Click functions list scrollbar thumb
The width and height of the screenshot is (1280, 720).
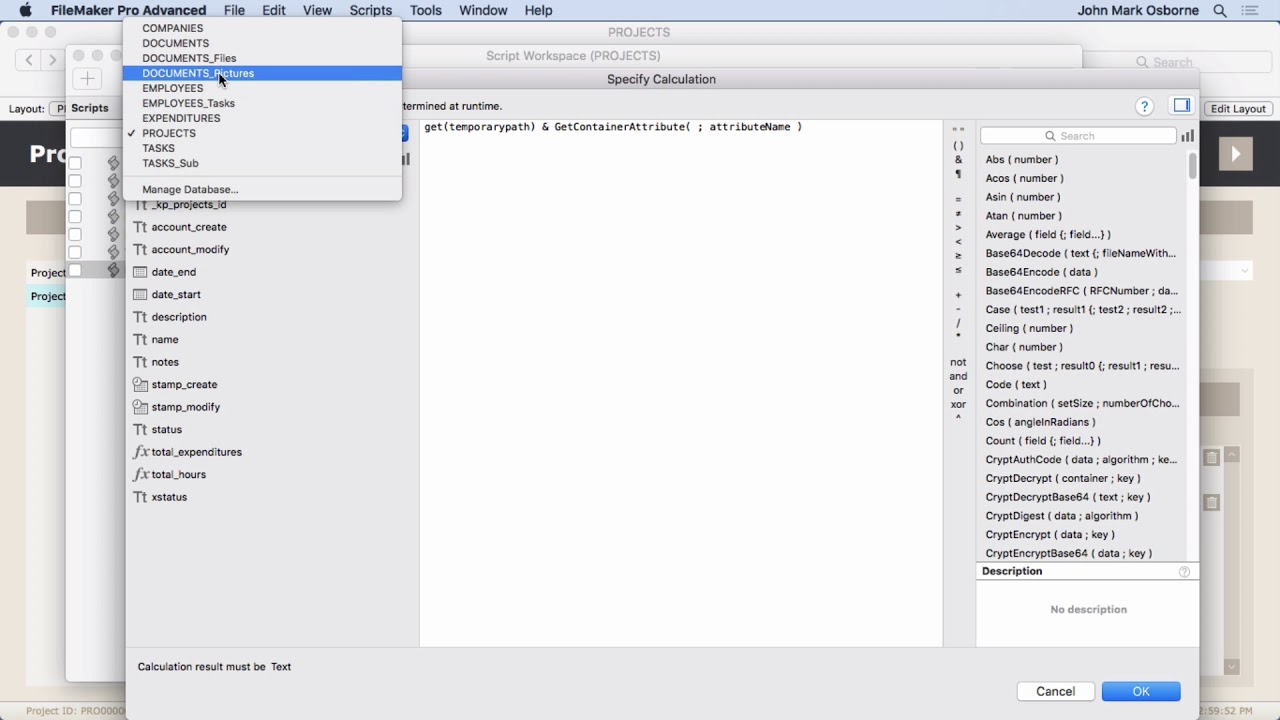(1192, 166)
